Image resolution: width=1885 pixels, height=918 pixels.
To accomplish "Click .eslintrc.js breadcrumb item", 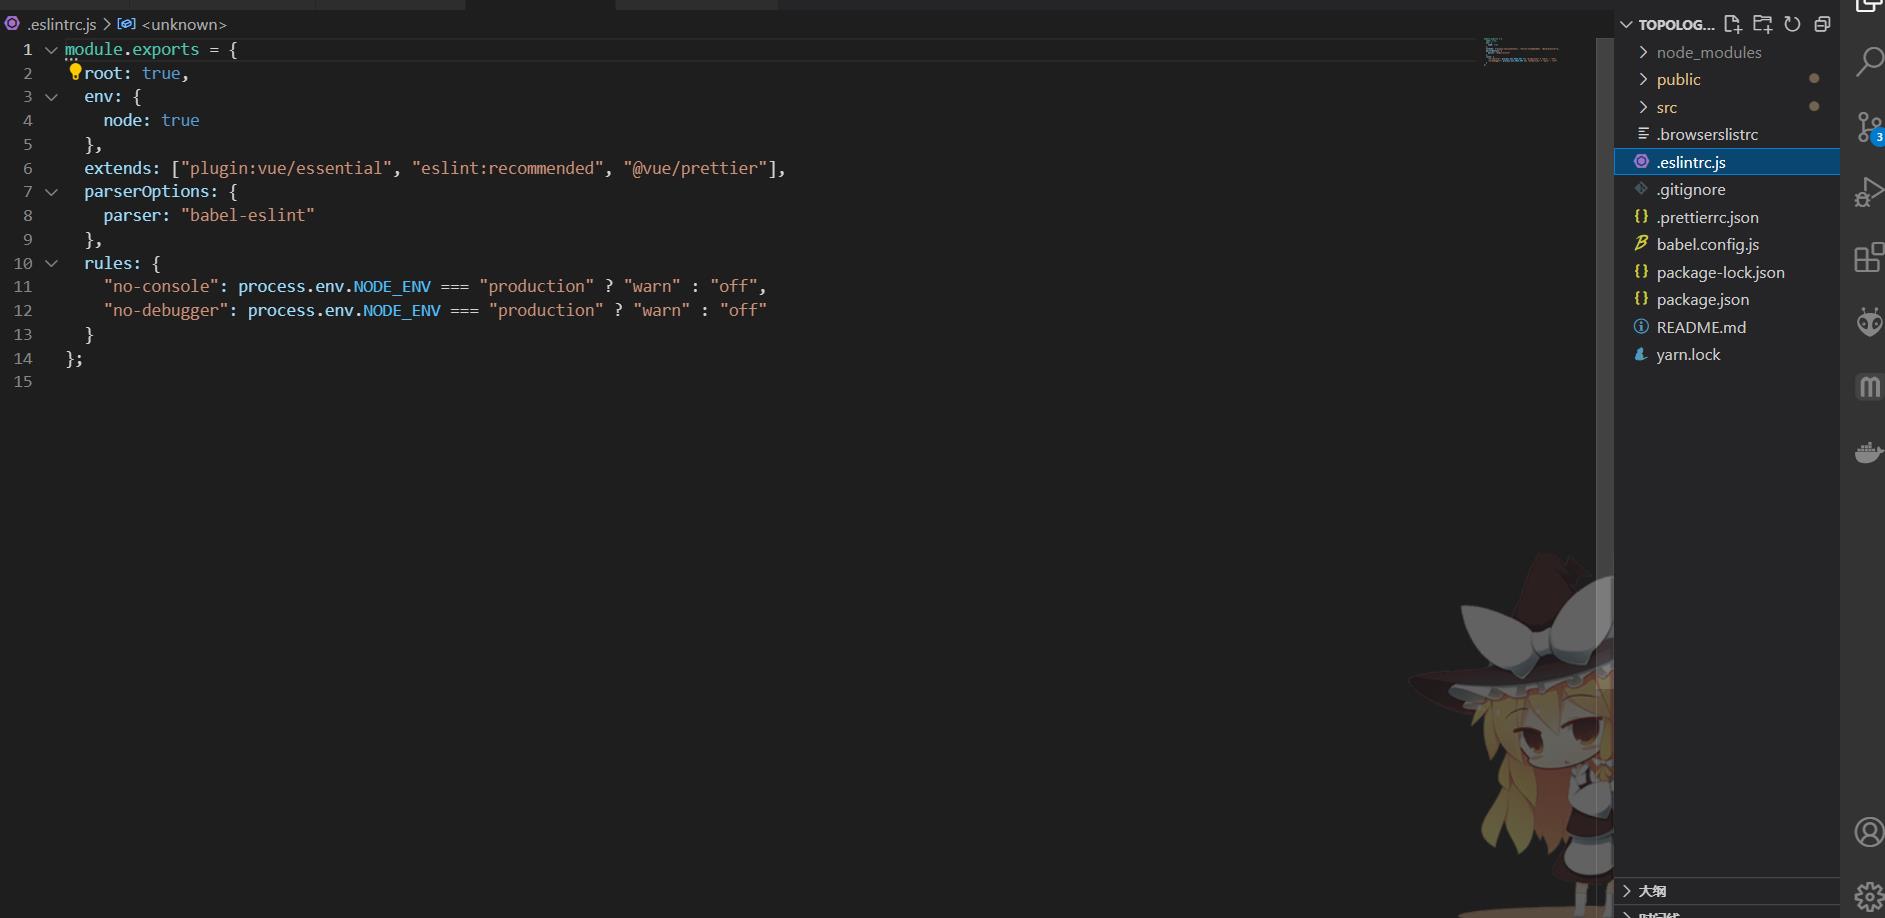I will (62, 24).
